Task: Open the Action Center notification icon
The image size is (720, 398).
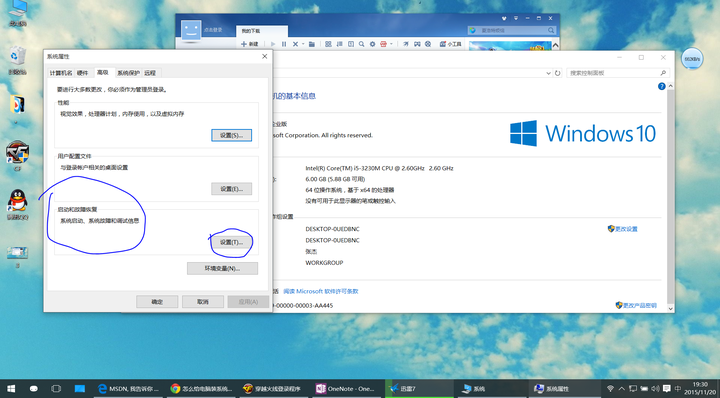Action: point(667,389)
